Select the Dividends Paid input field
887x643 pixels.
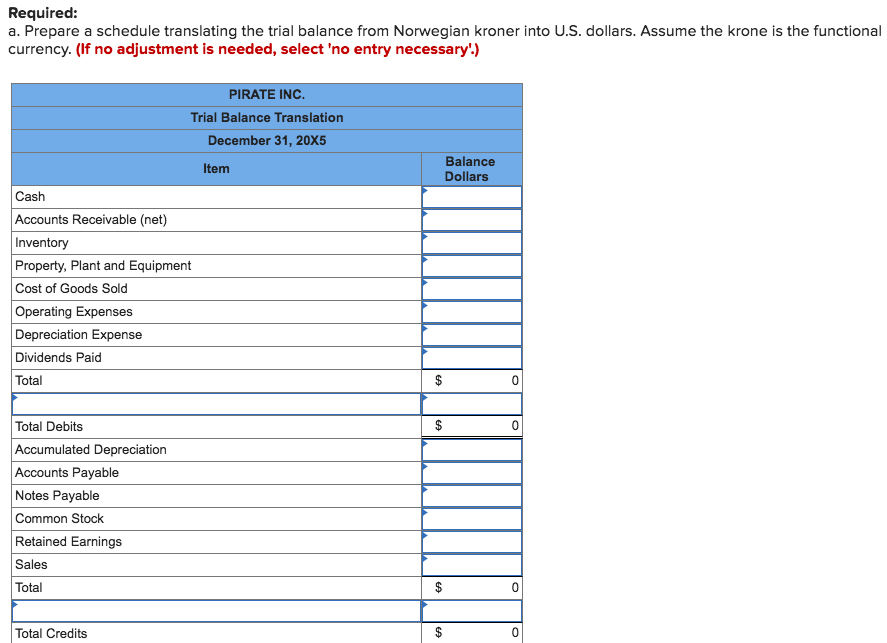(x=471, y=357)
